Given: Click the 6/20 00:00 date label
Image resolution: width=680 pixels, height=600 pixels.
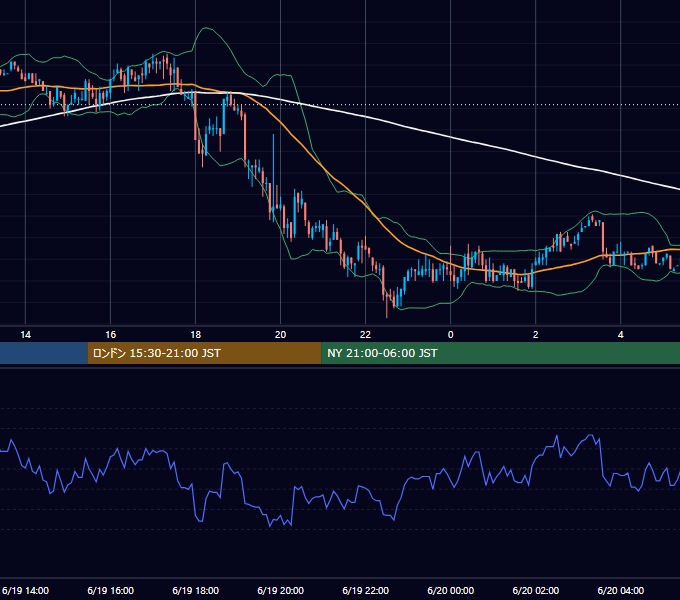Looking at the screenshot, I should tap(451, 590).
